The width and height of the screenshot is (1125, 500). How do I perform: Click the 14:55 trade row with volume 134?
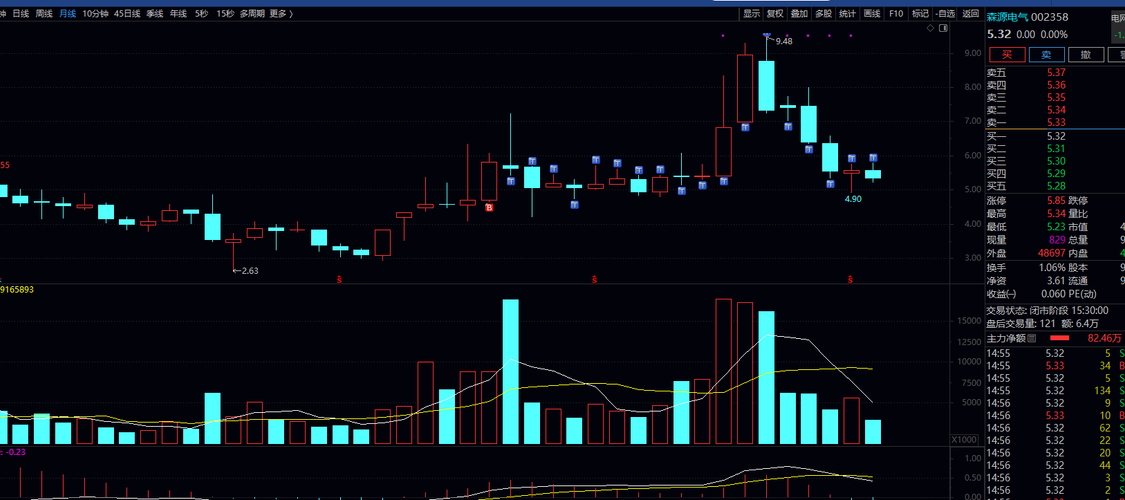1055,390
